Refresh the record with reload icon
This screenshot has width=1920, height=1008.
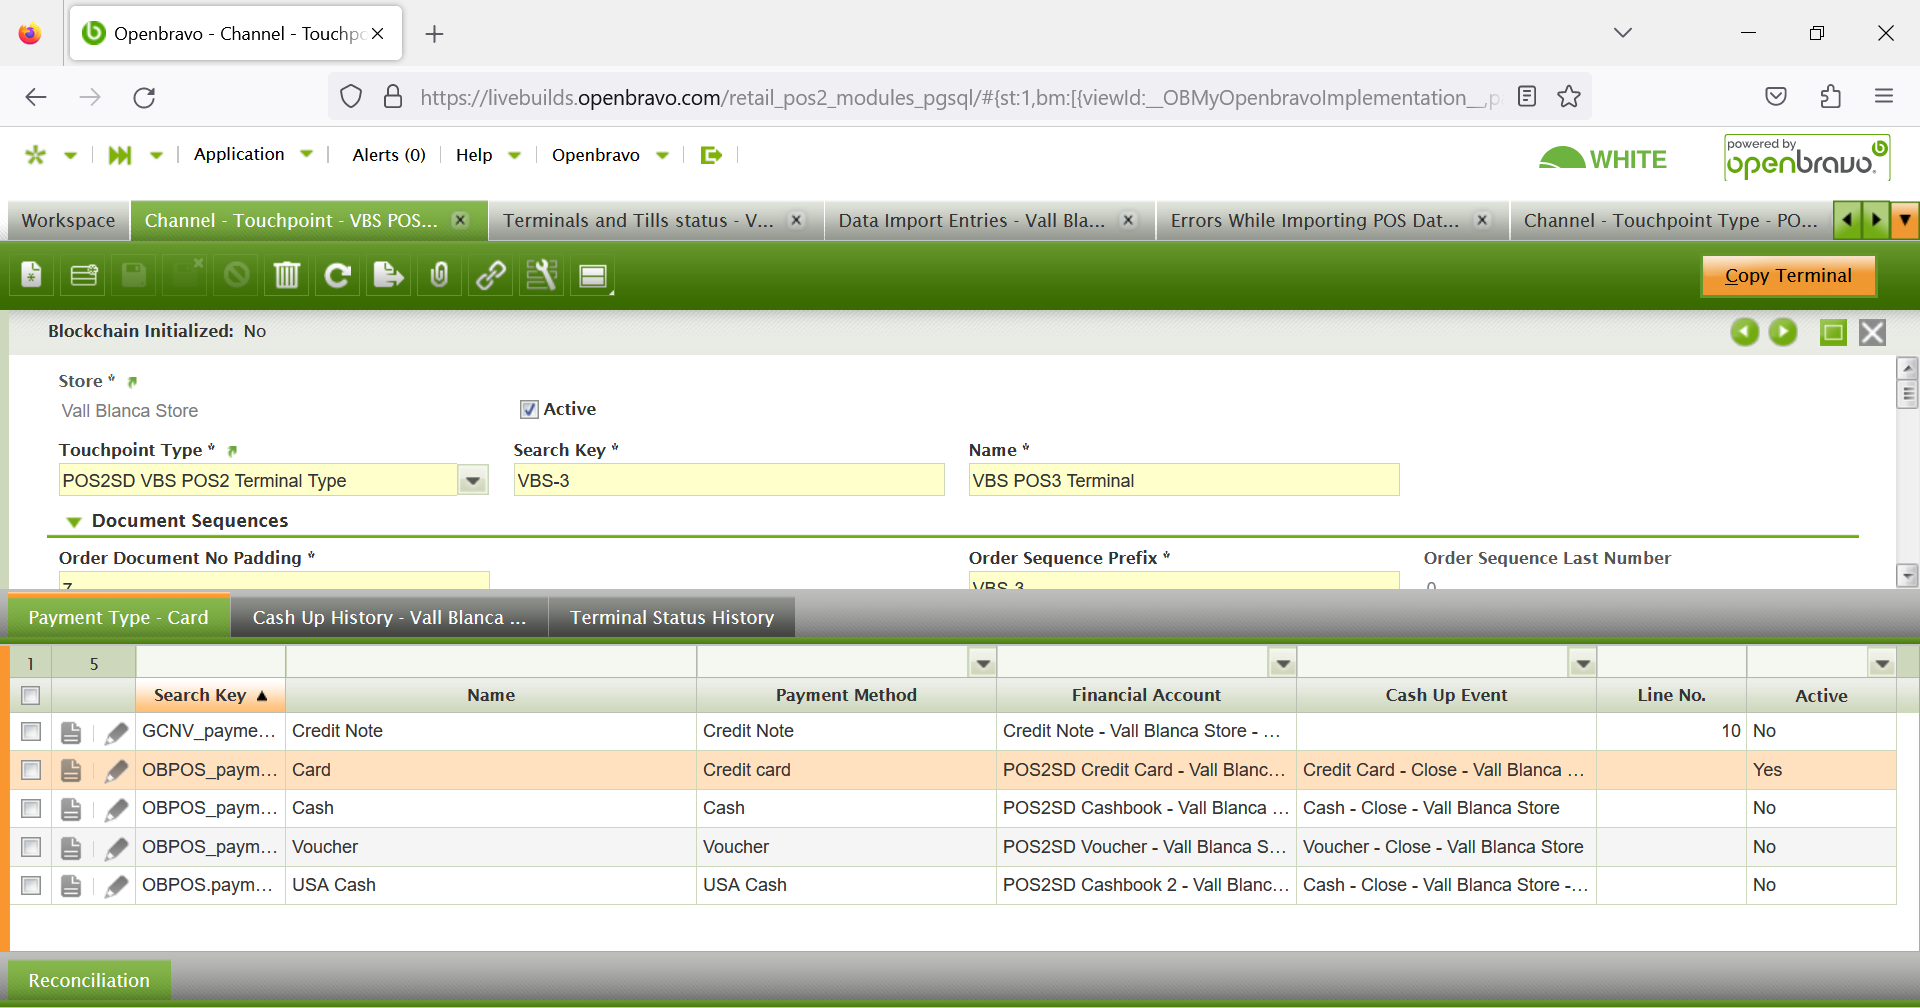point(338,275)
